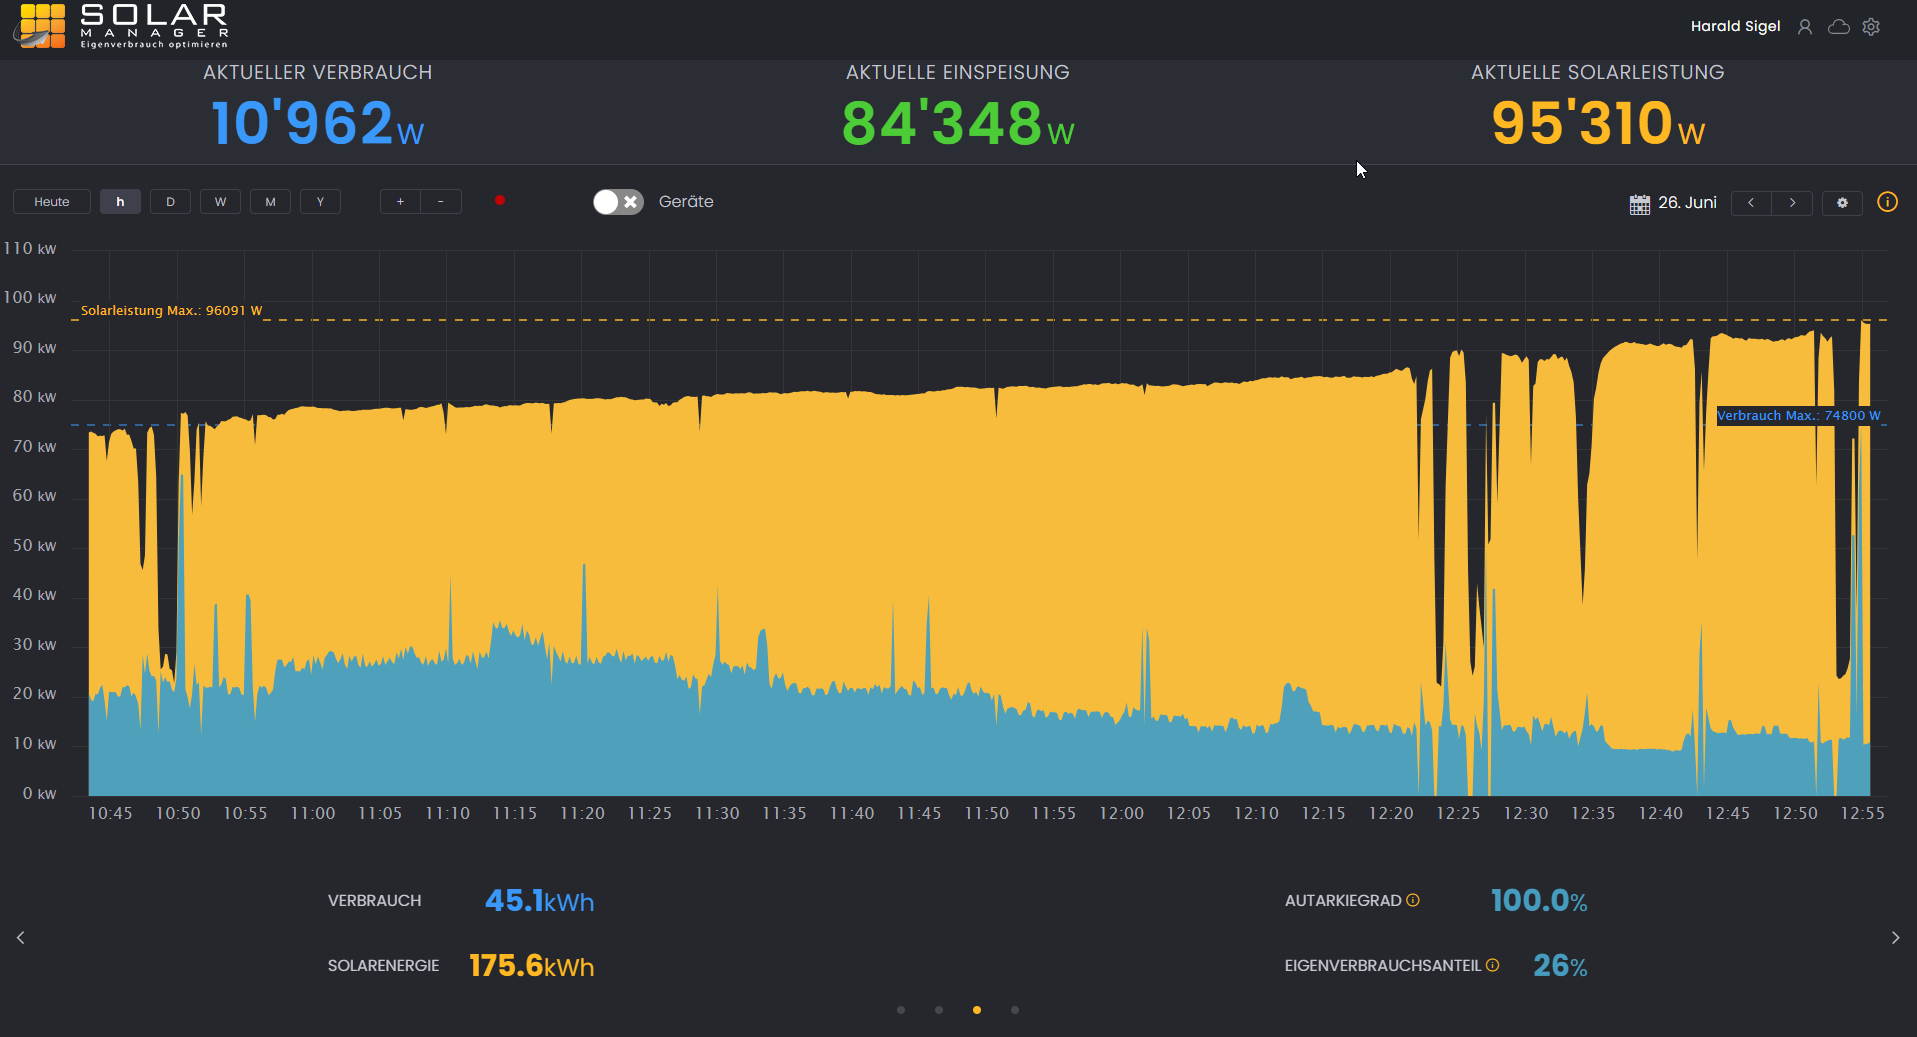Screen dimensions: 1917x1037
Task: Select the first carousel page dot
Action: tap(901, 1010)
